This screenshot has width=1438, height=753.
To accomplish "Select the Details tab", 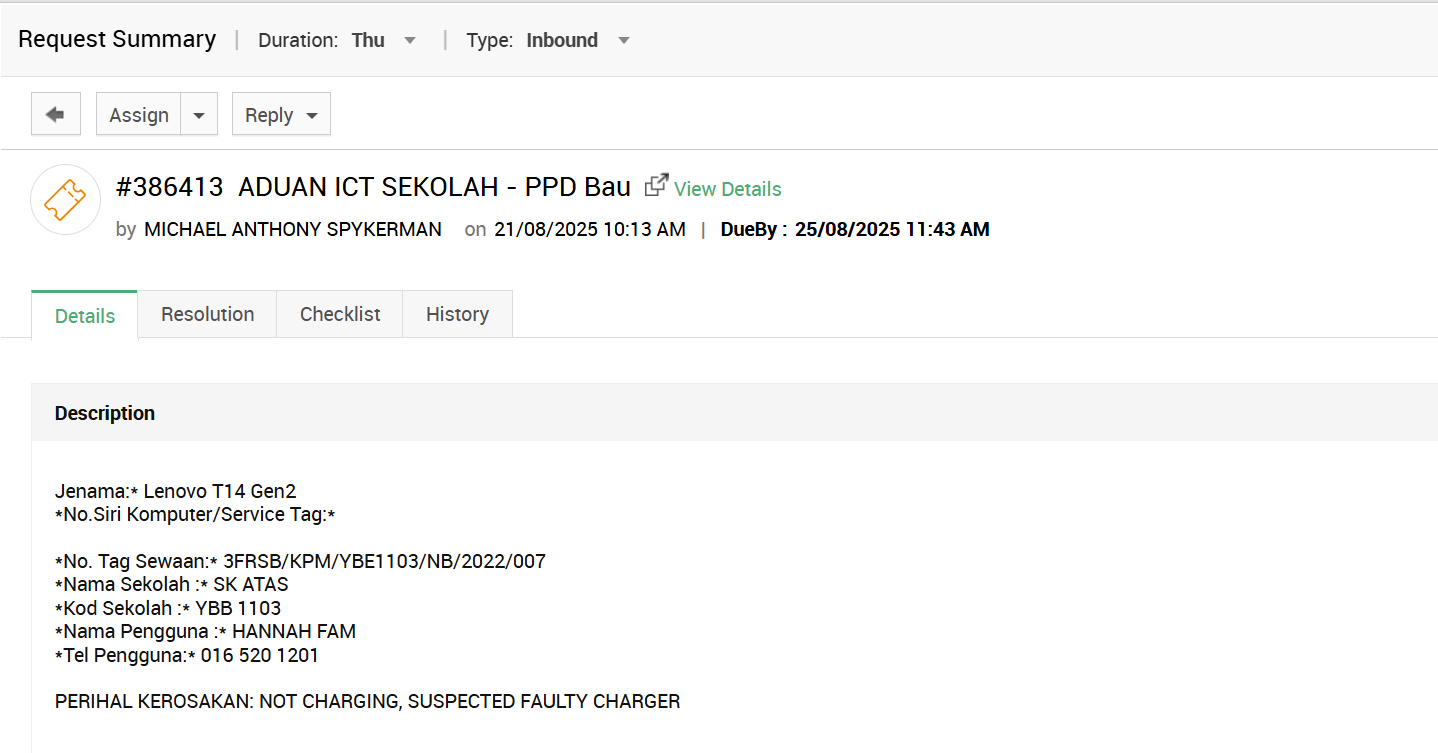I will pyautogui.click(x=85, y=316).
